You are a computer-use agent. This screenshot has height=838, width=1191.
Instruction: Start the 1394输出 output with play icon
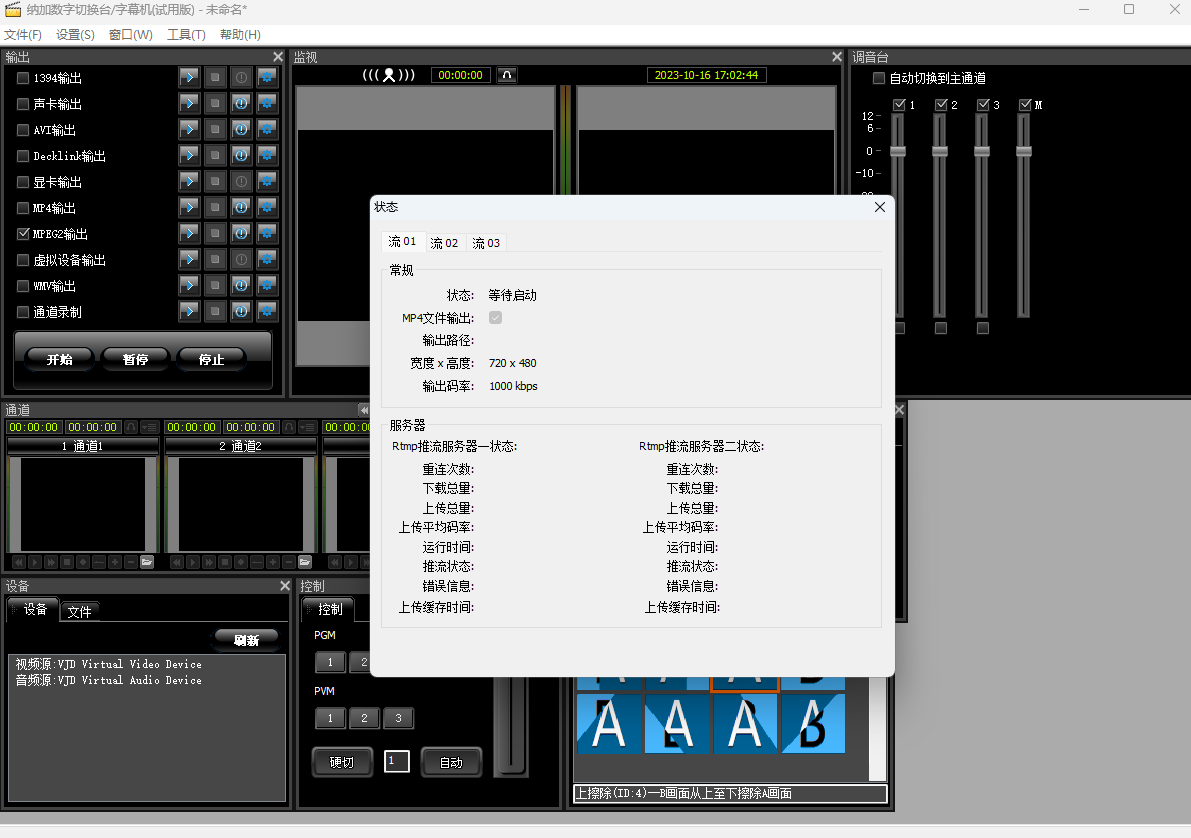(x=189, y=77)
